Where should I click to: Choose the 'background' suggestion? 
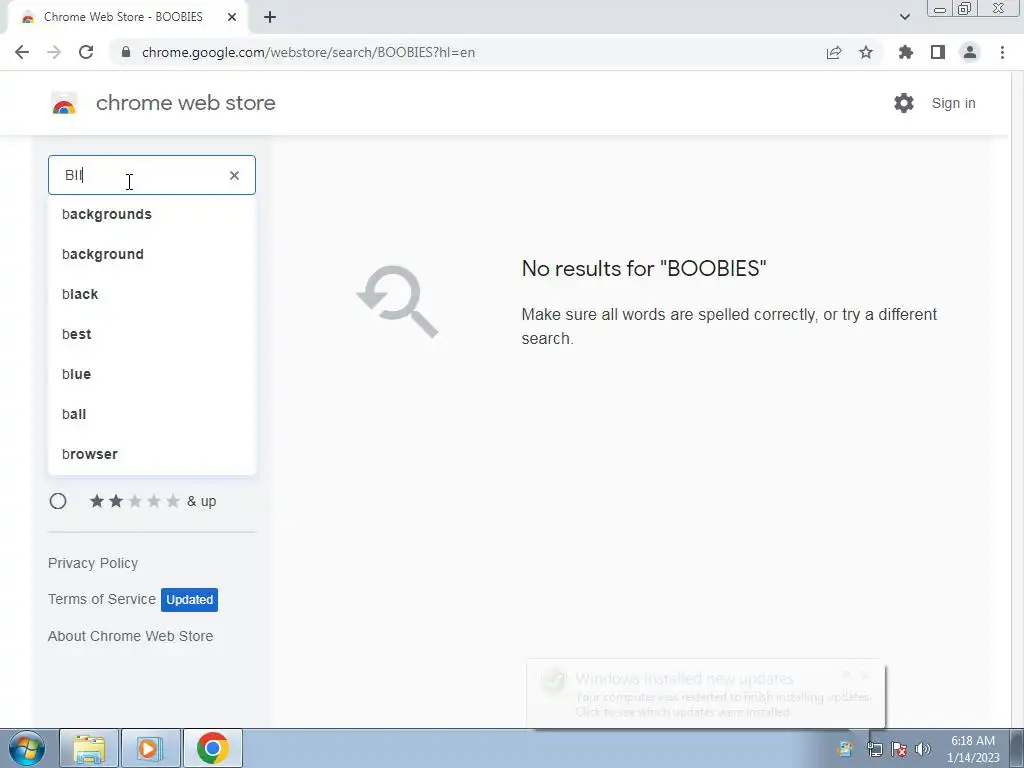pyautogui.click(x=152, y=254)
